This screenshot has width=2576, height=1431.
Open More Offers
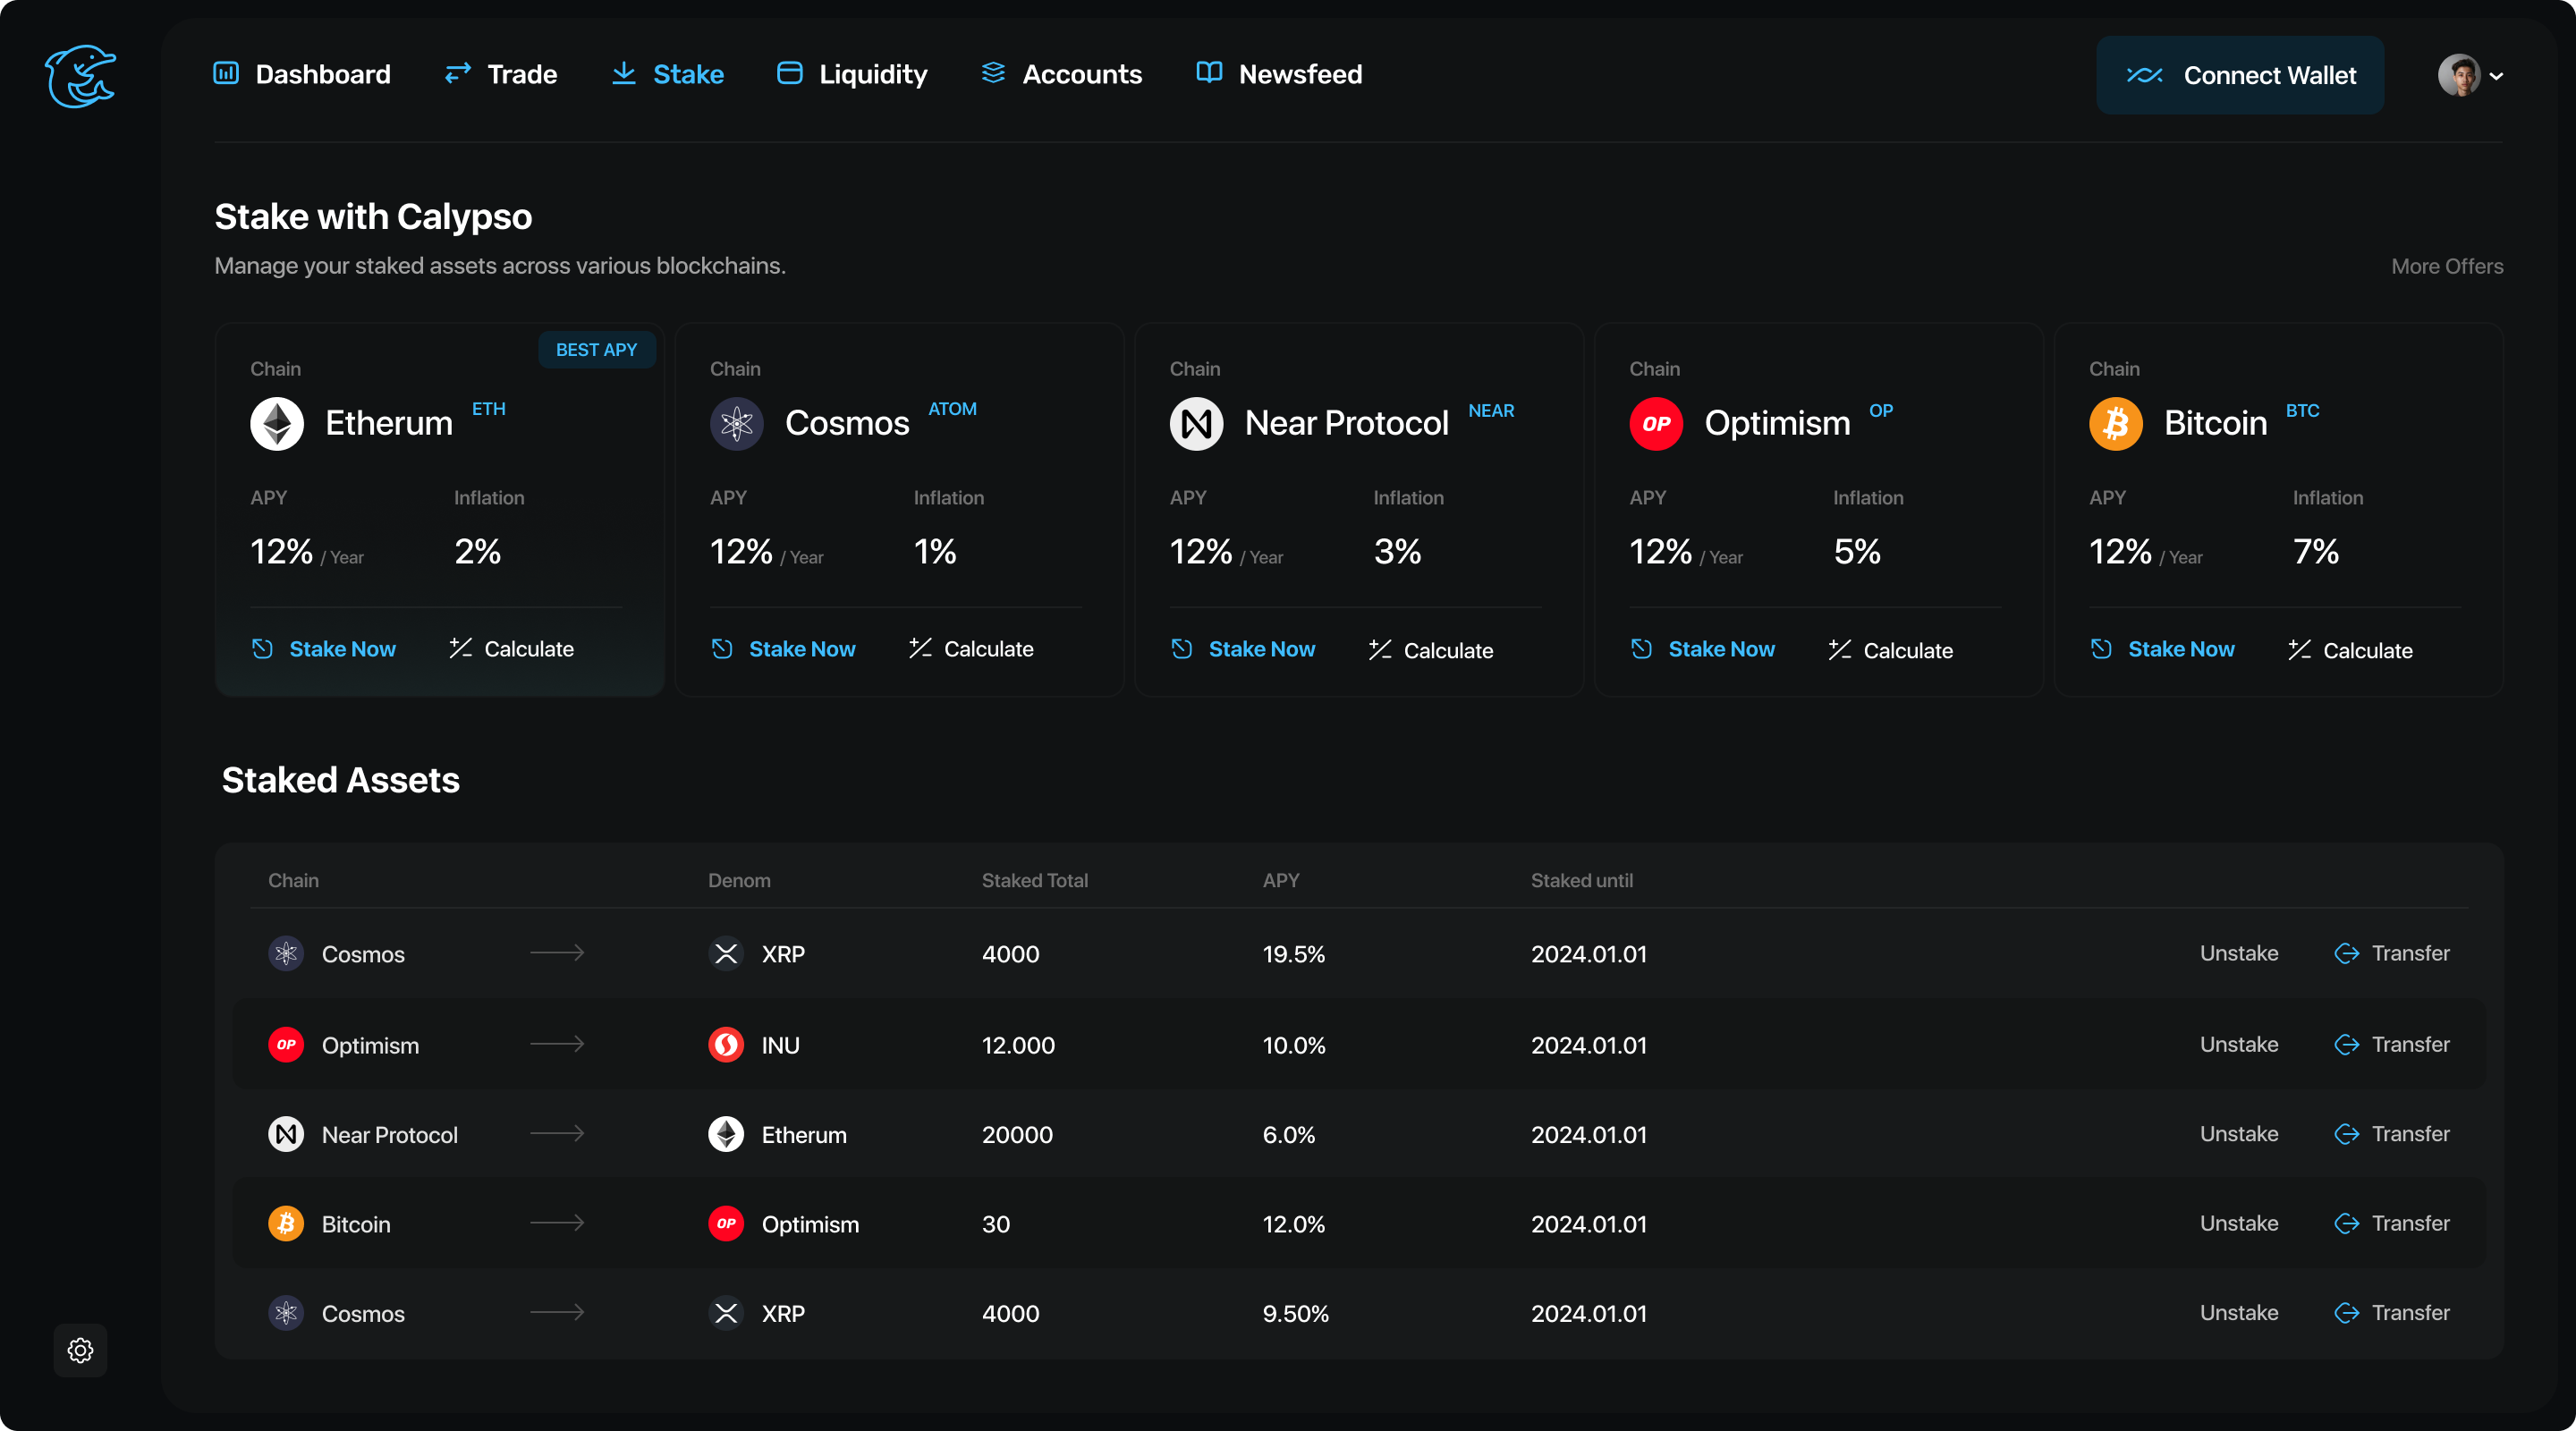[x=2446, y=265]
